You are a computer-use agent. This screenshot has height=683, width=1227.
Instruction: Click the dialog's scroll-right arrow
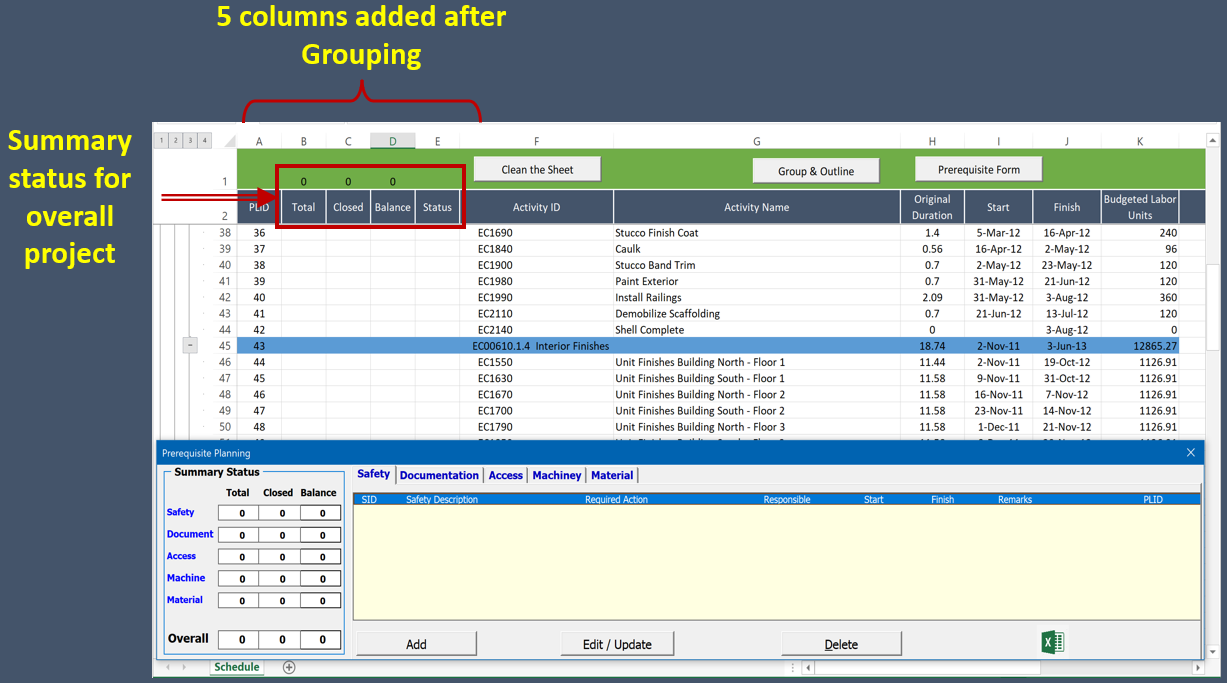(x=1197, y=666)
